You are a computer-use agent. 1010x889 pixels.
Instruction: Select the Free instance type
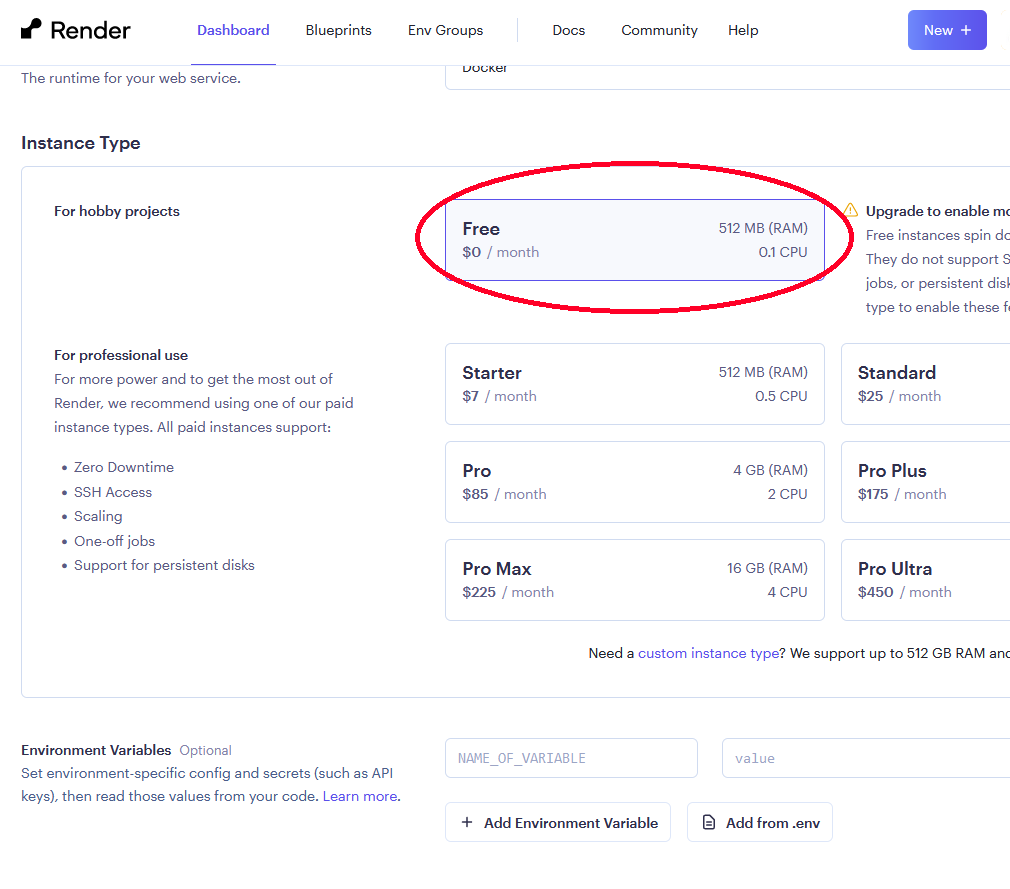click(x=634, y=239)
